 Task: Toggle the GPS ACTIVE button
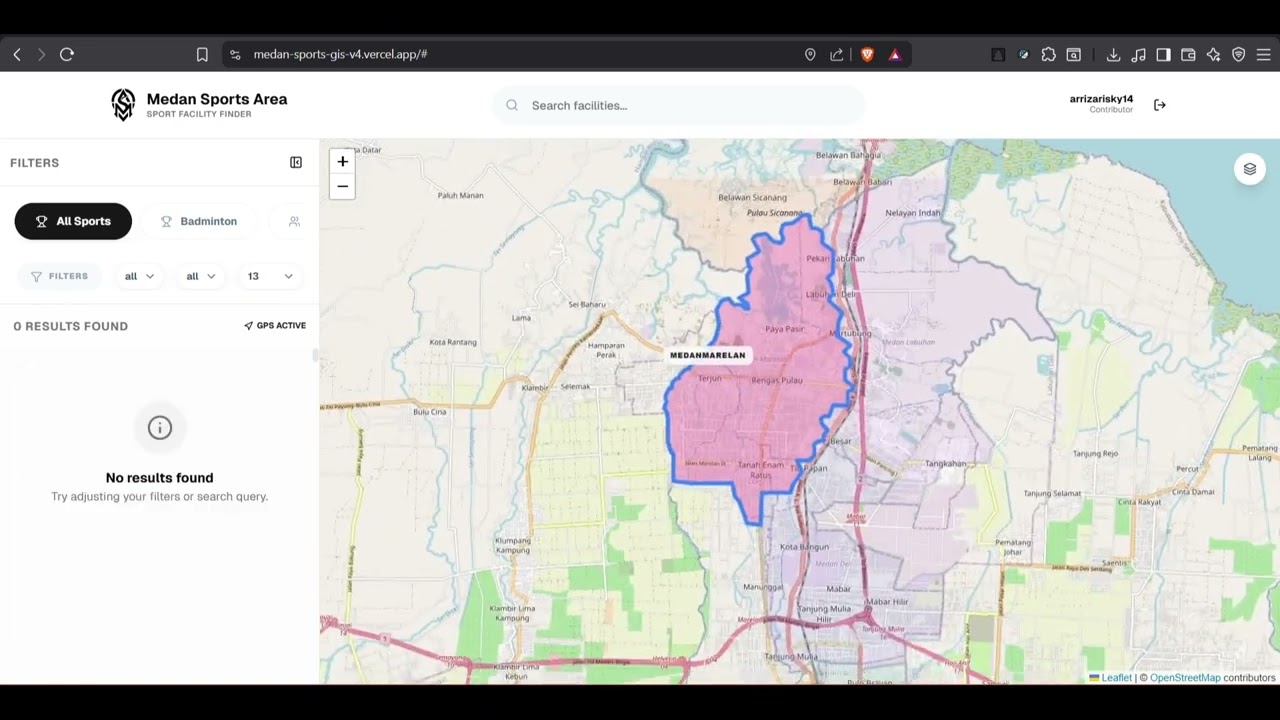(x=275, y=325)
